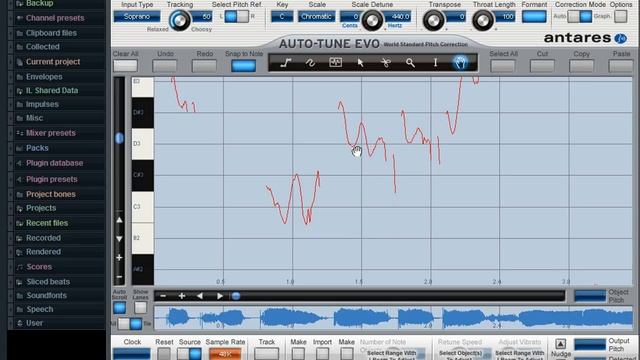Click vertical zoom in plus icon

119,258
